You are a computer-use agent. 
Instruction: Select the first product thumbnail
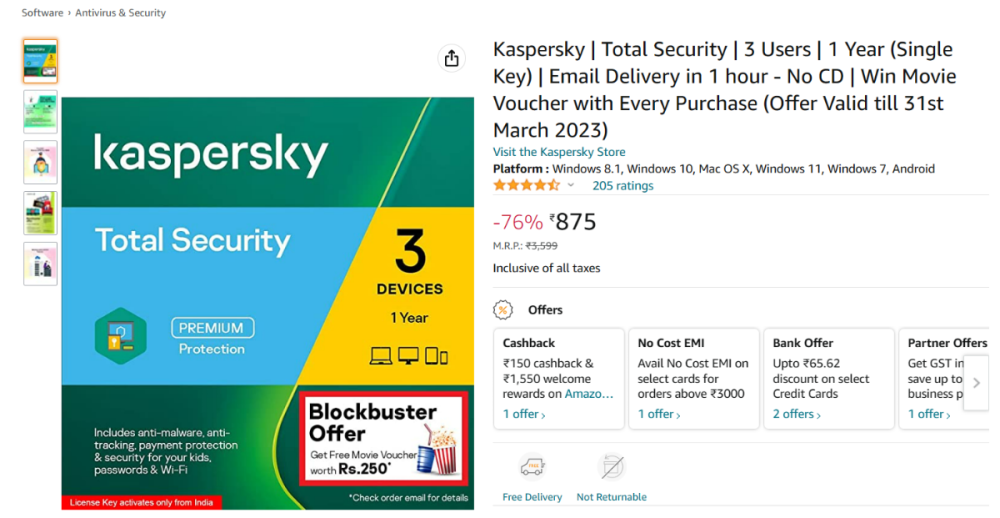(x=40, y=60)
